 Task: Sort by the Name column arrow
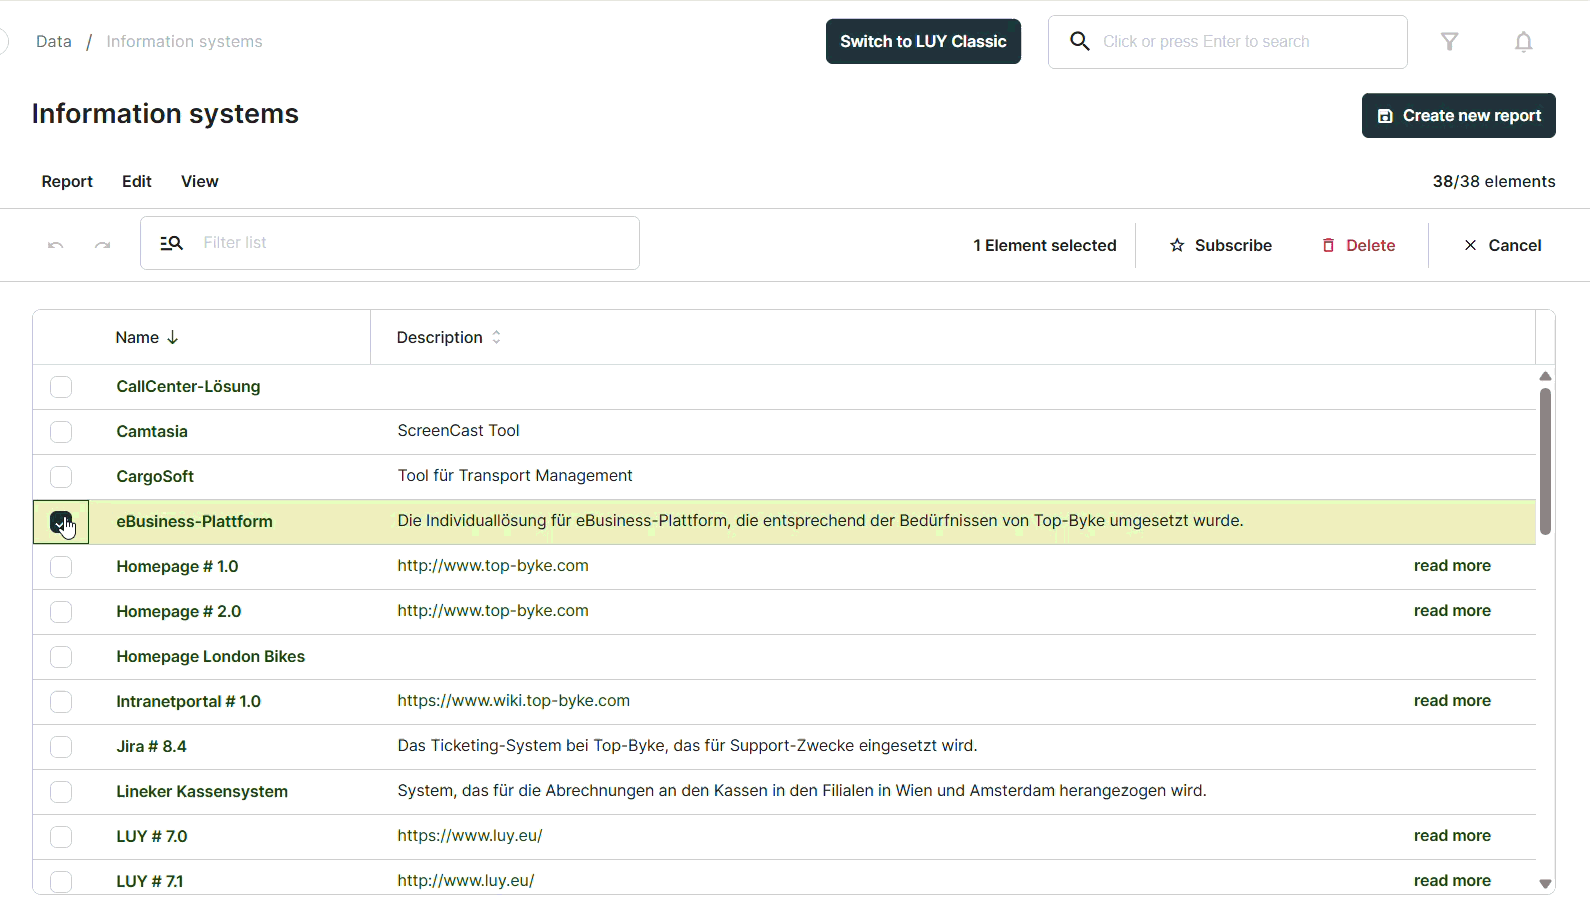(x=173, y=338)
